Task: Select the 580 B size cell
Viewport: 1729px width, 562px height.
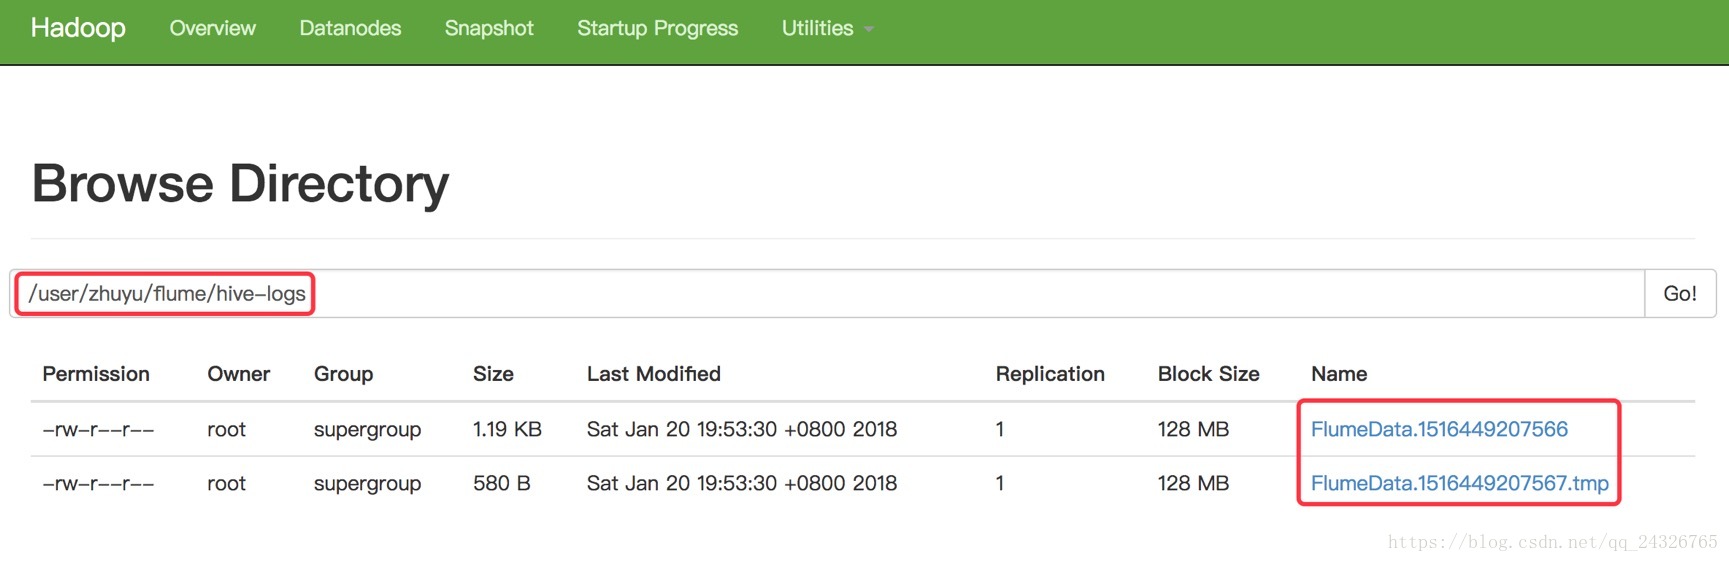Action: point(501,484)
